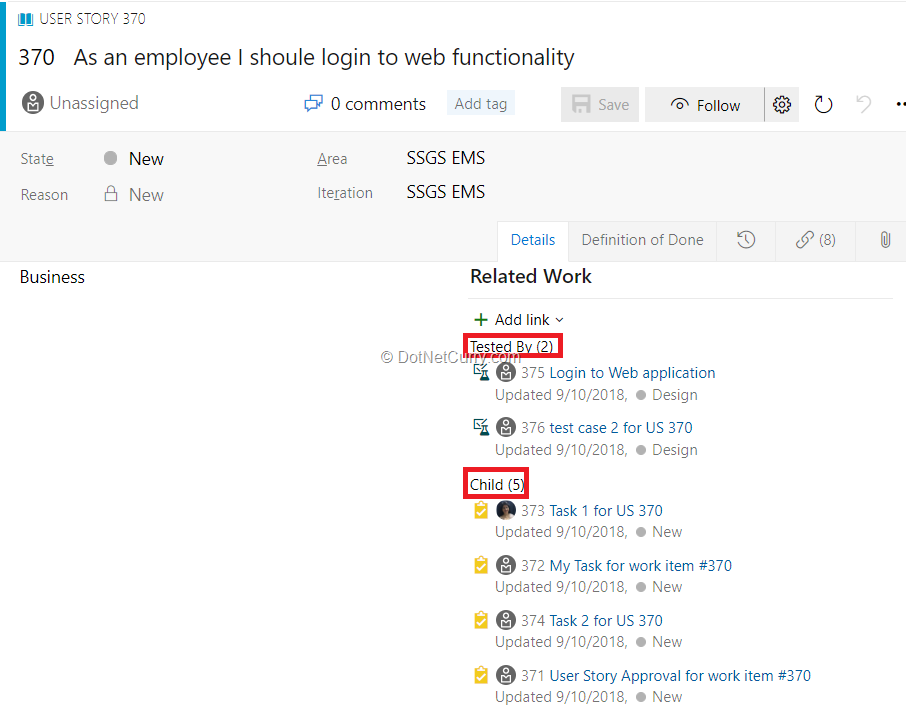Click the Add tag field

pos(481,104)
